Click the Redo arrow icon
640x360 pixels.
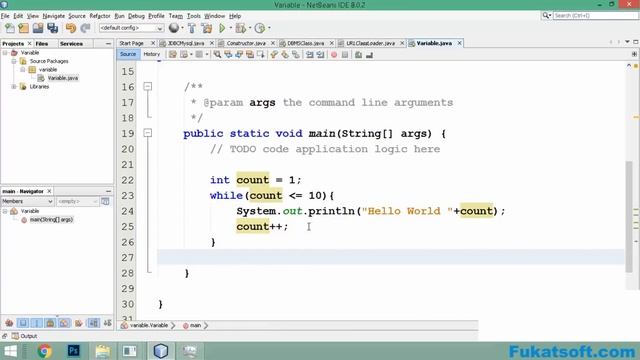click(x=85, y=28)
